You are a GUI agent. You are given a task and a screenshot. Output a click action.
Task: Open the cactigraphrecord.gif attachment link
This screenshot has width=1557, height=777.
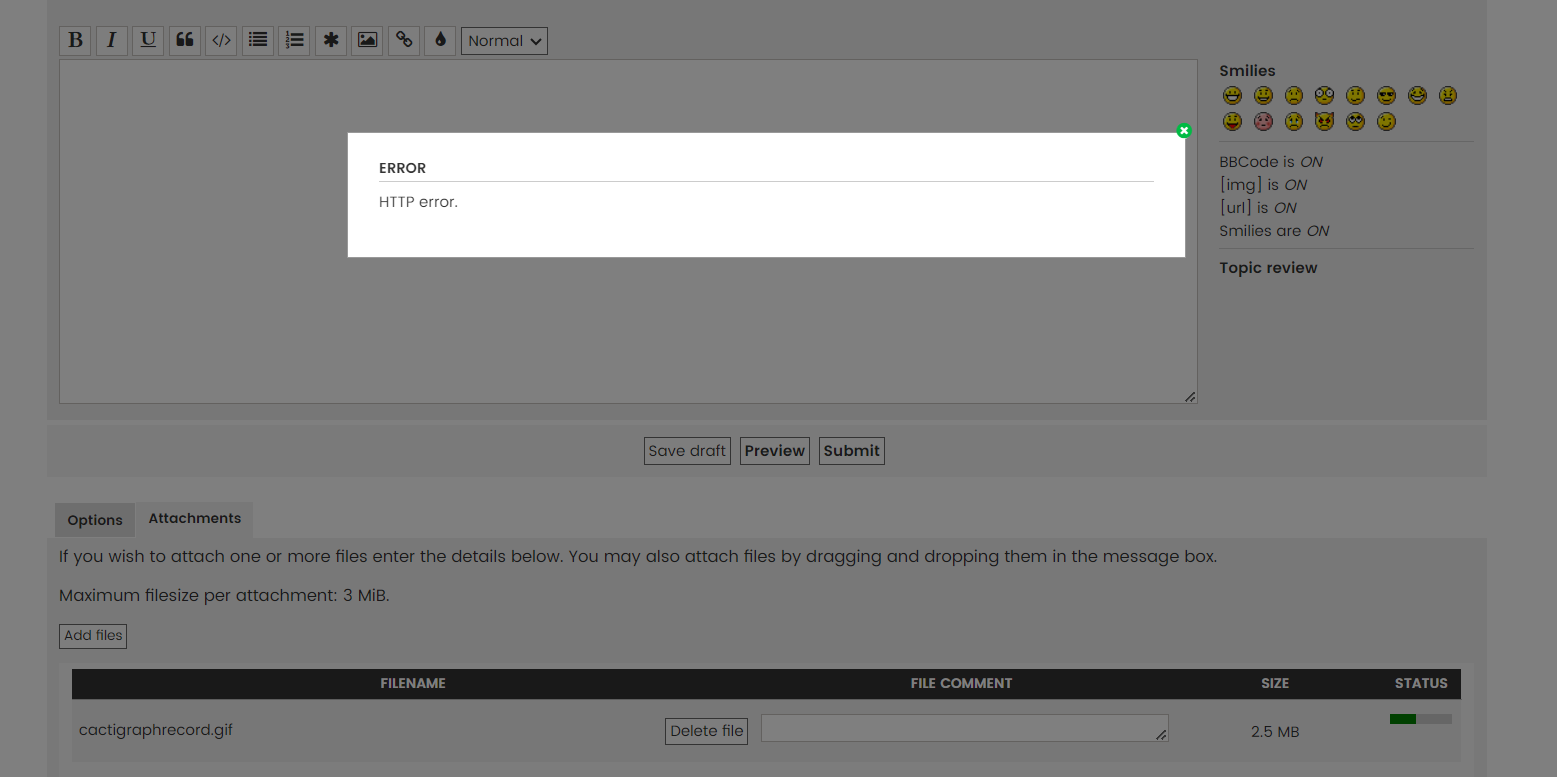[x=156, y=730]
